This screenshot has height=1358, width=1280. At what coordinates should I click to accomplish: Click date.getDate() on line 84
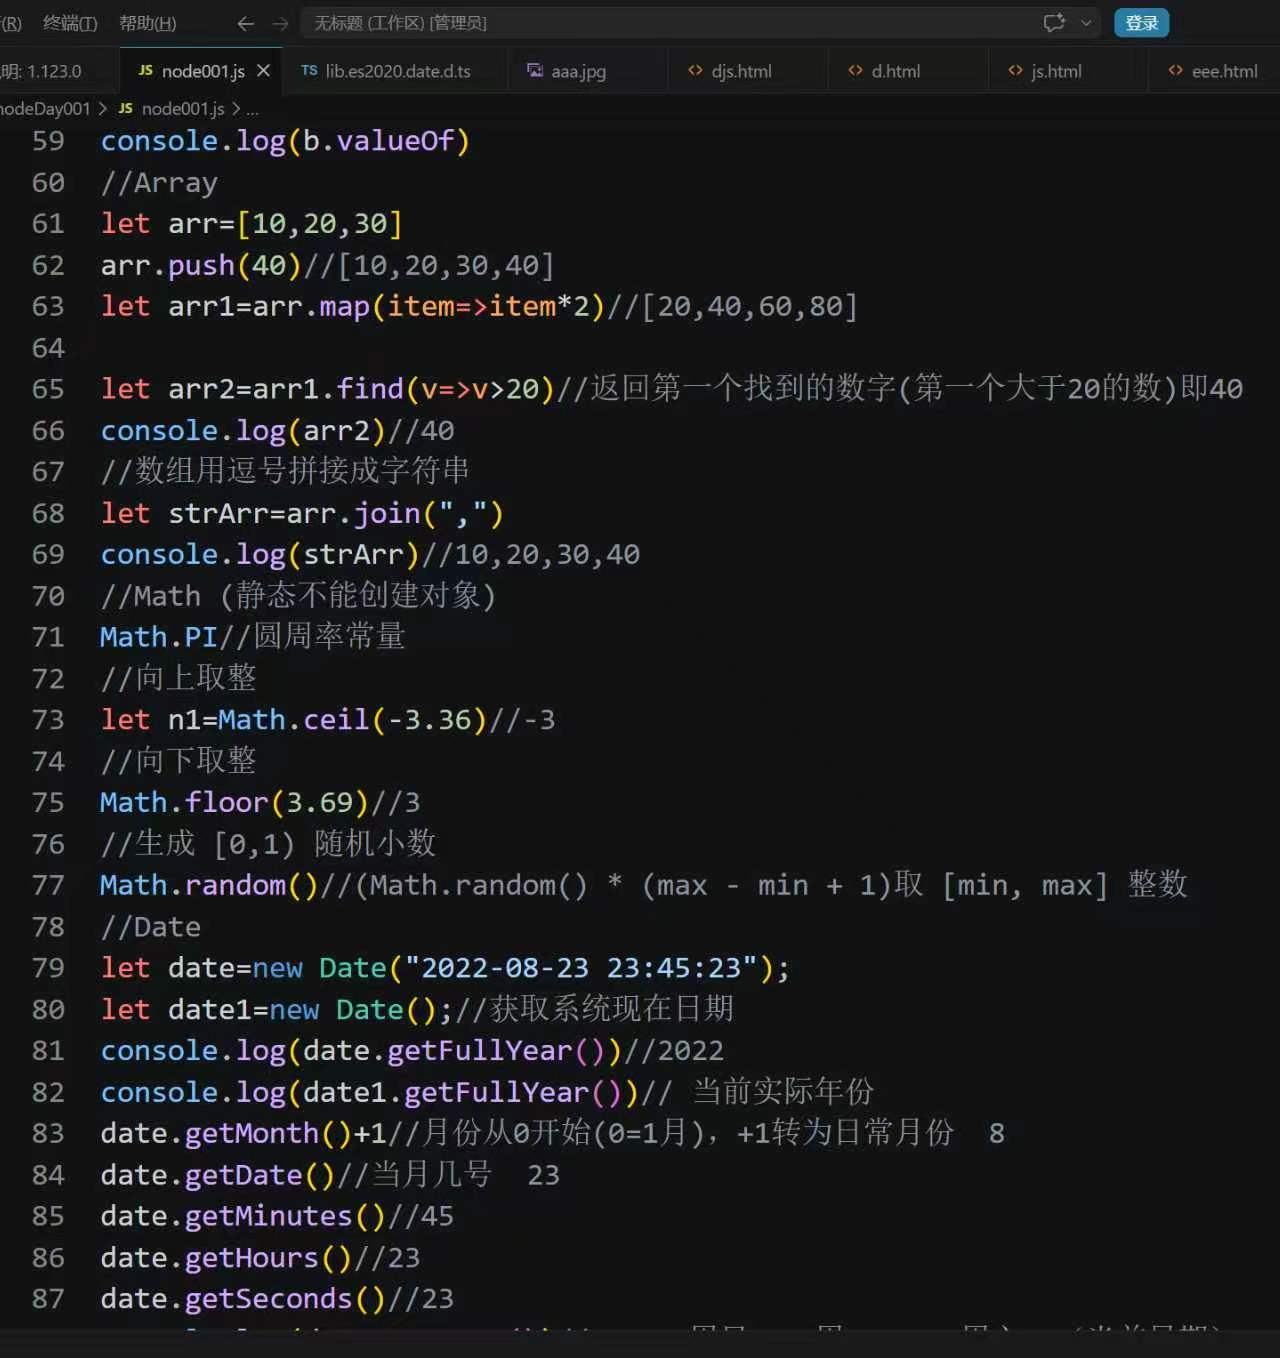coord(218,1176)
